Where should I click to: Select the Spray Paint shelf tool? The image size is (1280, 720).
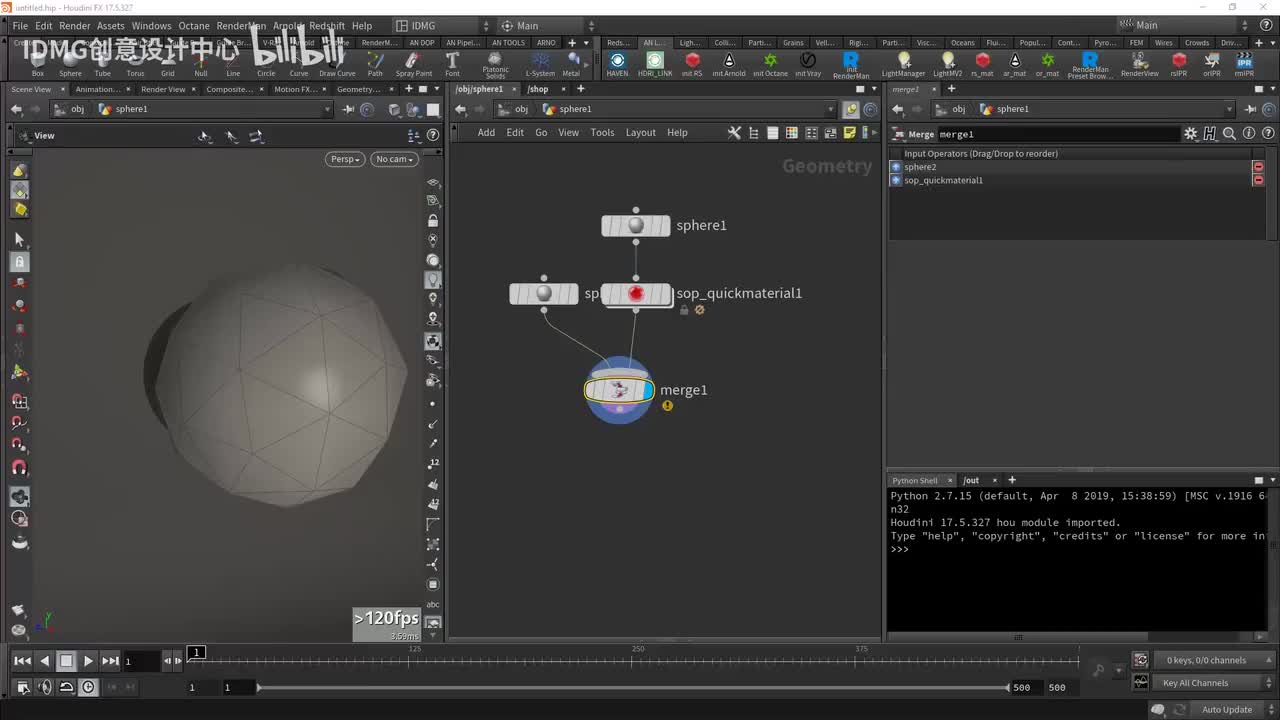click(x=413, y=64)
